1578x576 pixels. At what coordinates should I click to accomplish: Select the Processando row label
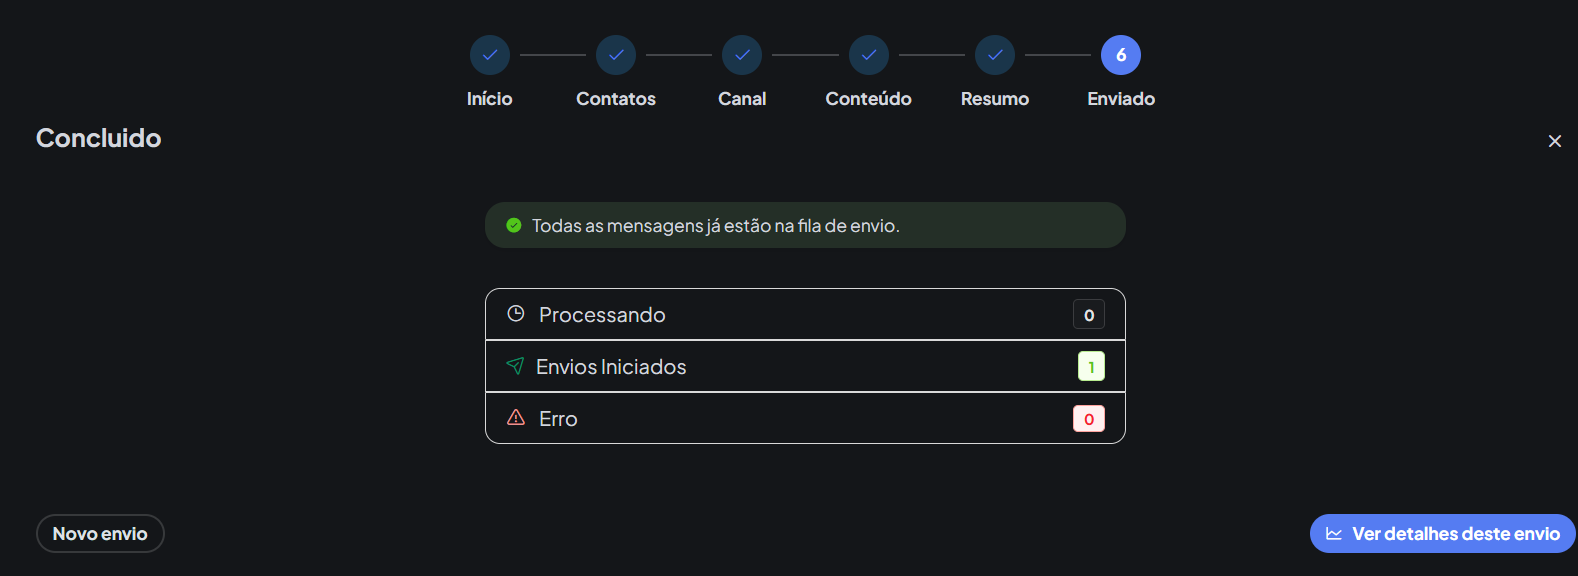click(602, 315)
